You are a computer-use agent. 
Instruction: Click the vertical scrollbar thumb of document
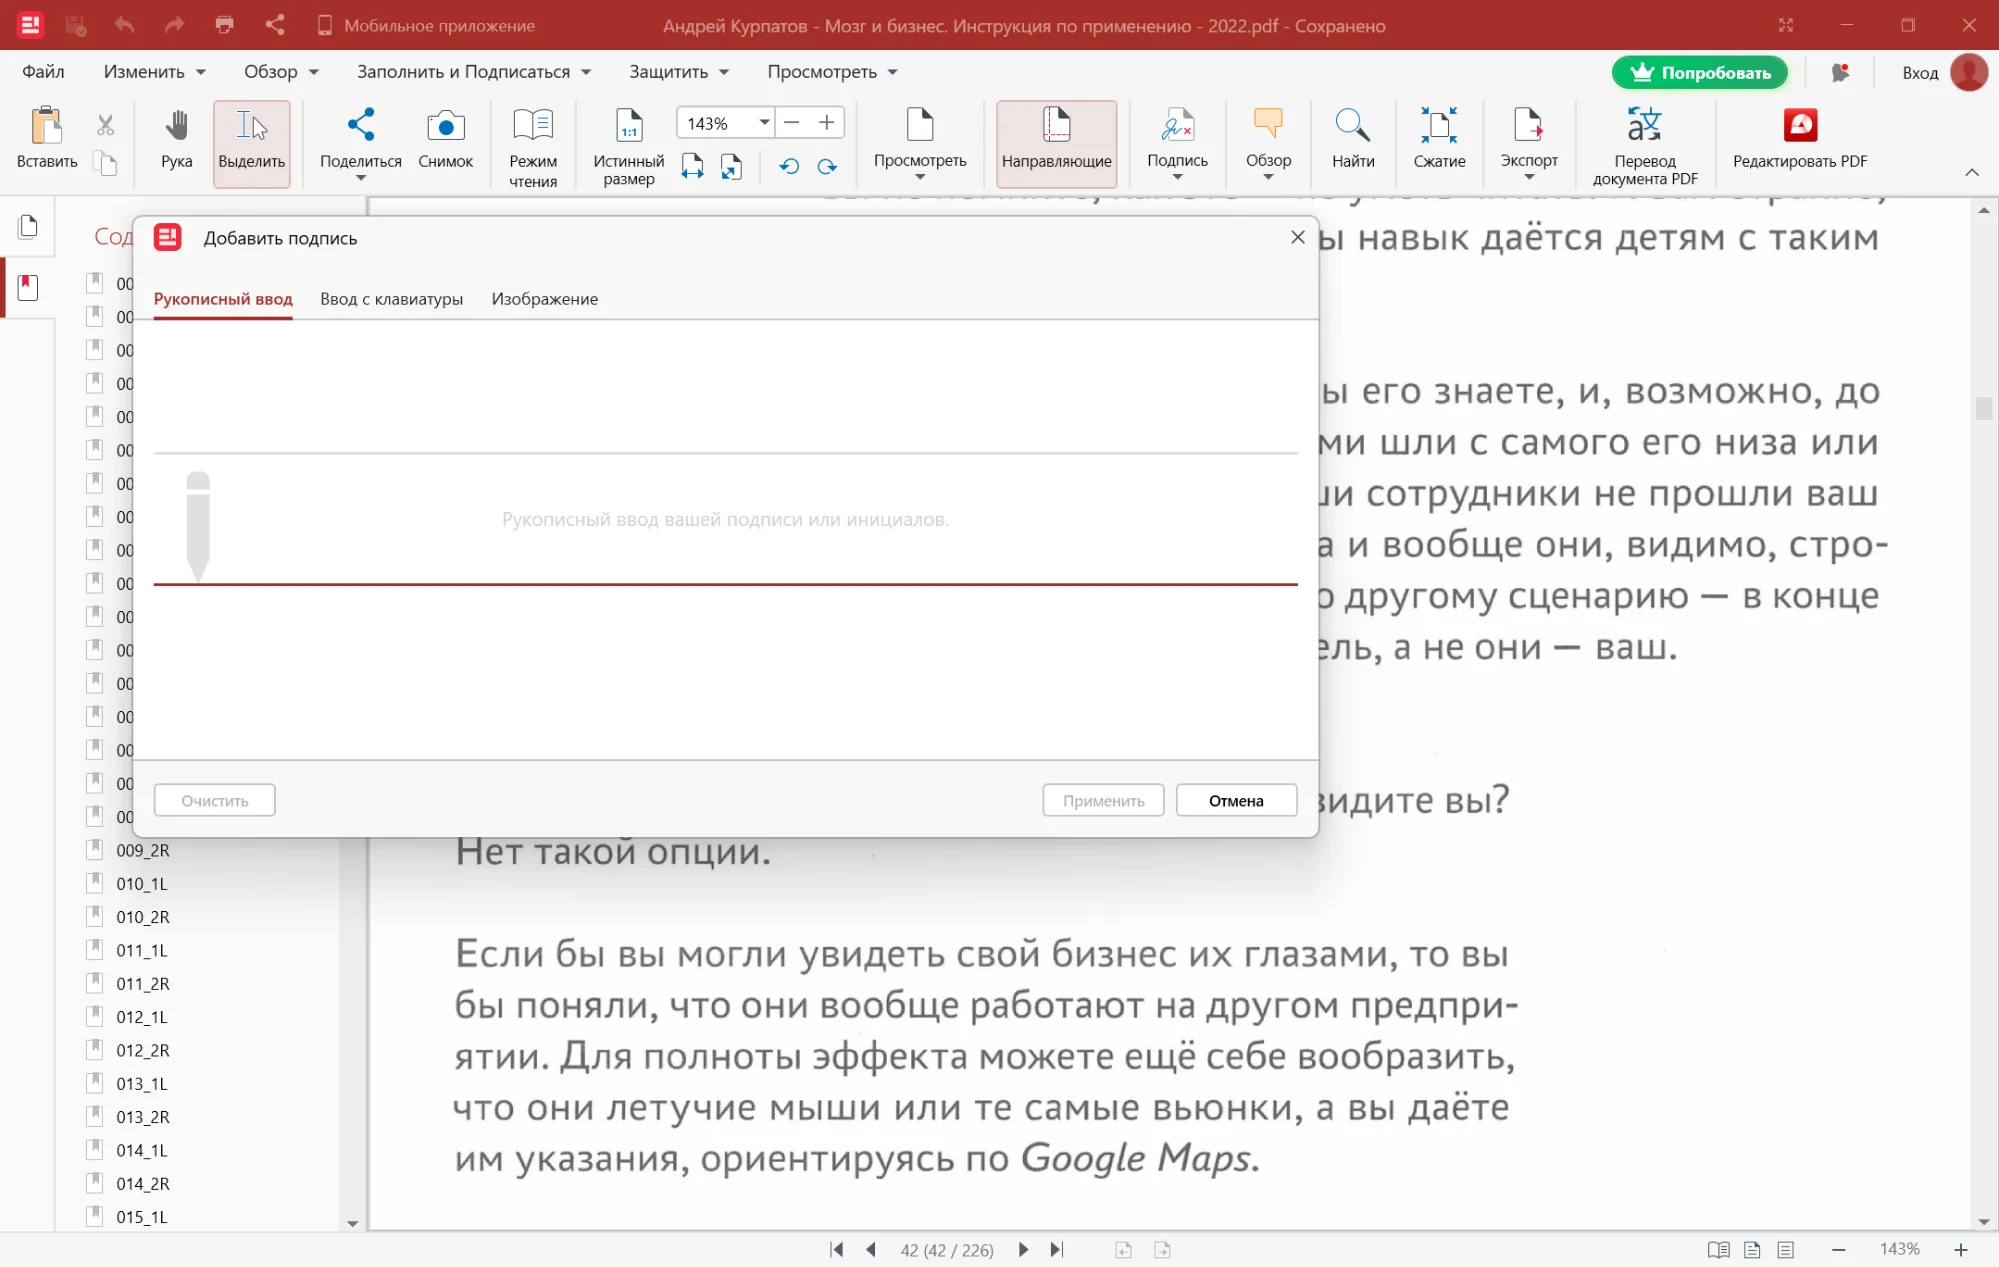click(x=1984, y=408)
